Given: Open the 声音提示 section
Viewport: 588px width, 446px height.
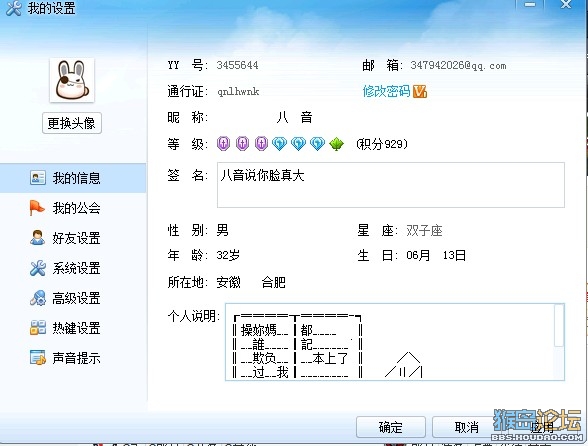Looking at the screenshot, I should (73, 358).
